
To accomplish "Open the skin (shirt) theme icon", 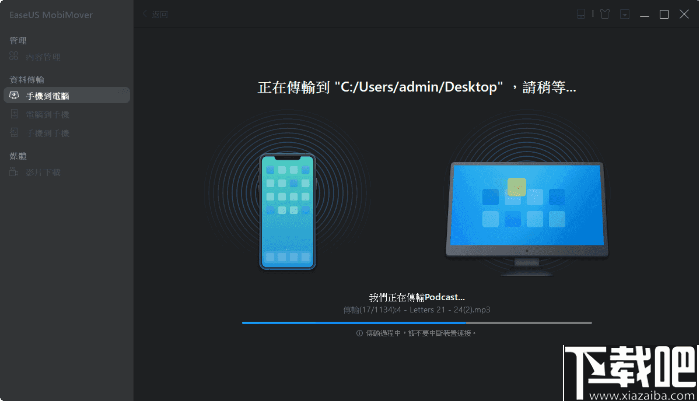I will pos(605,14).
